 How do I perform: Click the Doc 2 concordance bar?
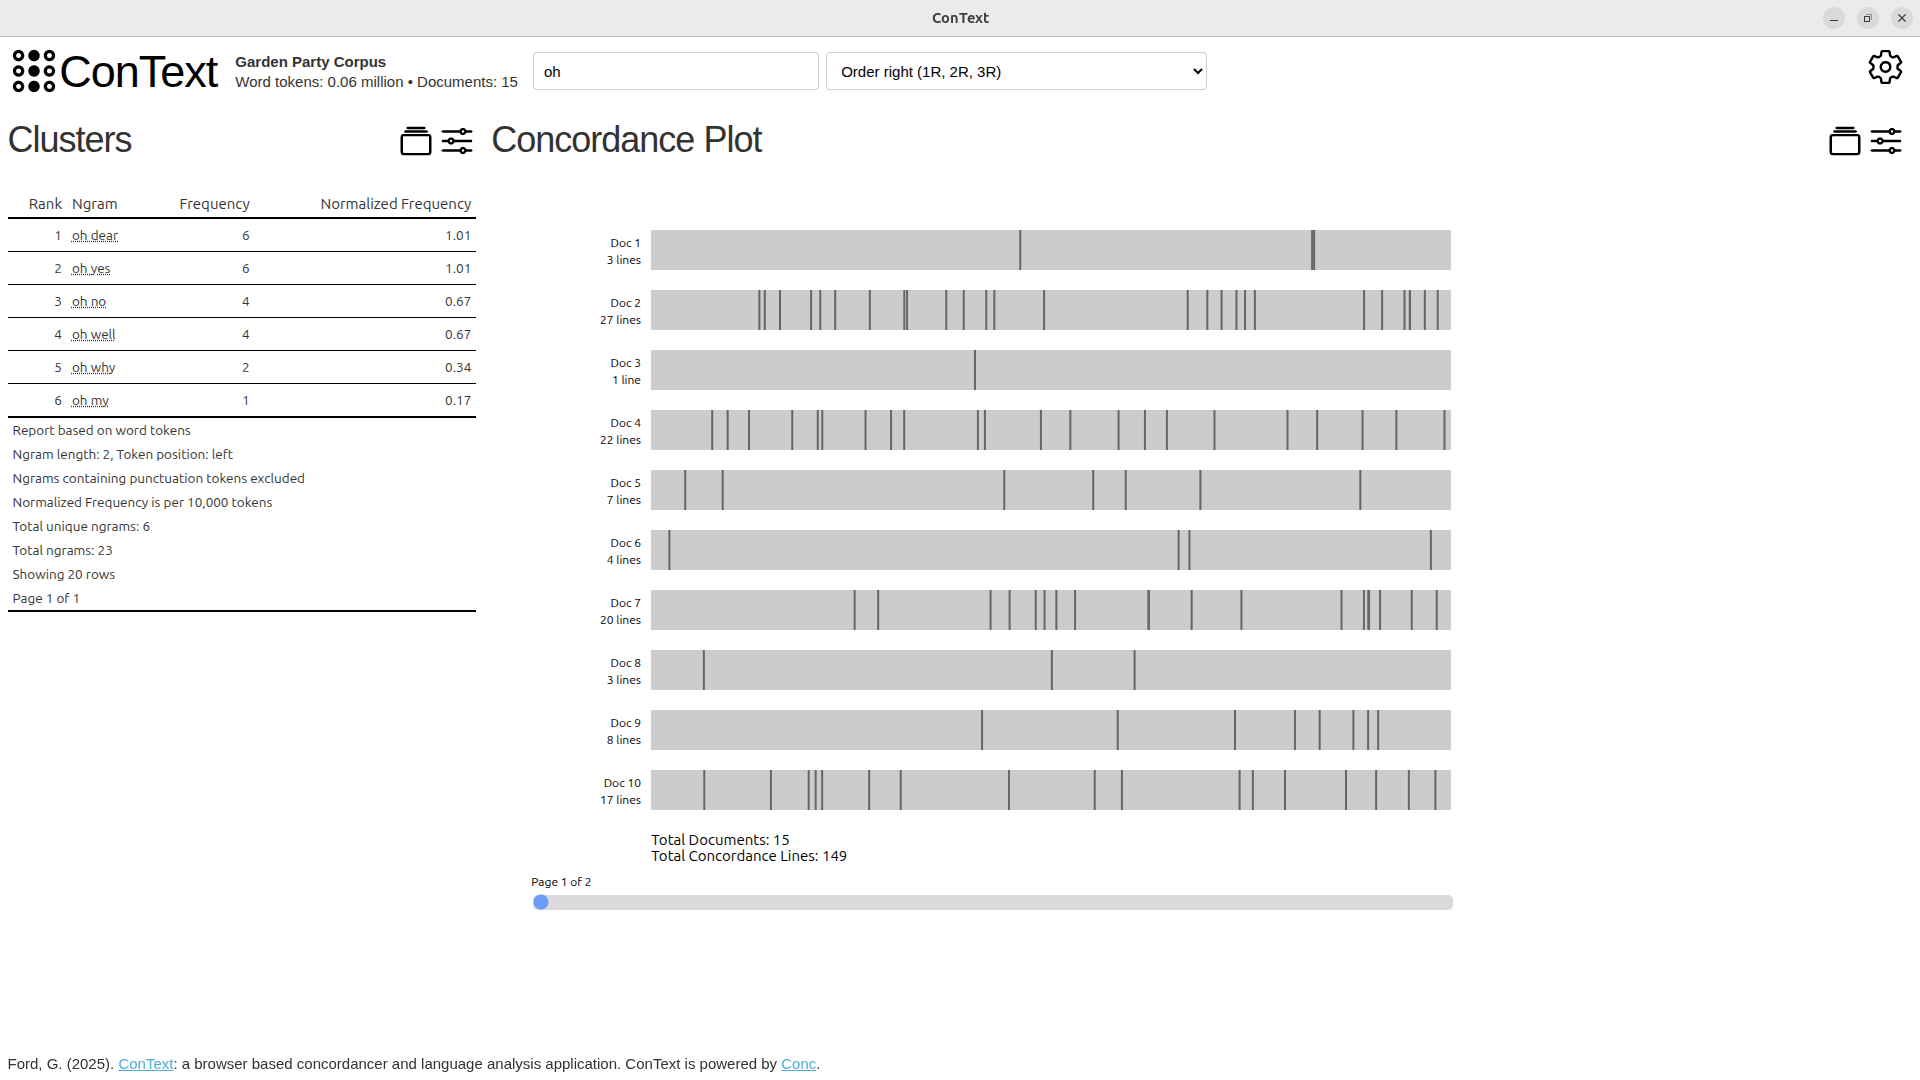[x=1050, y=310]
